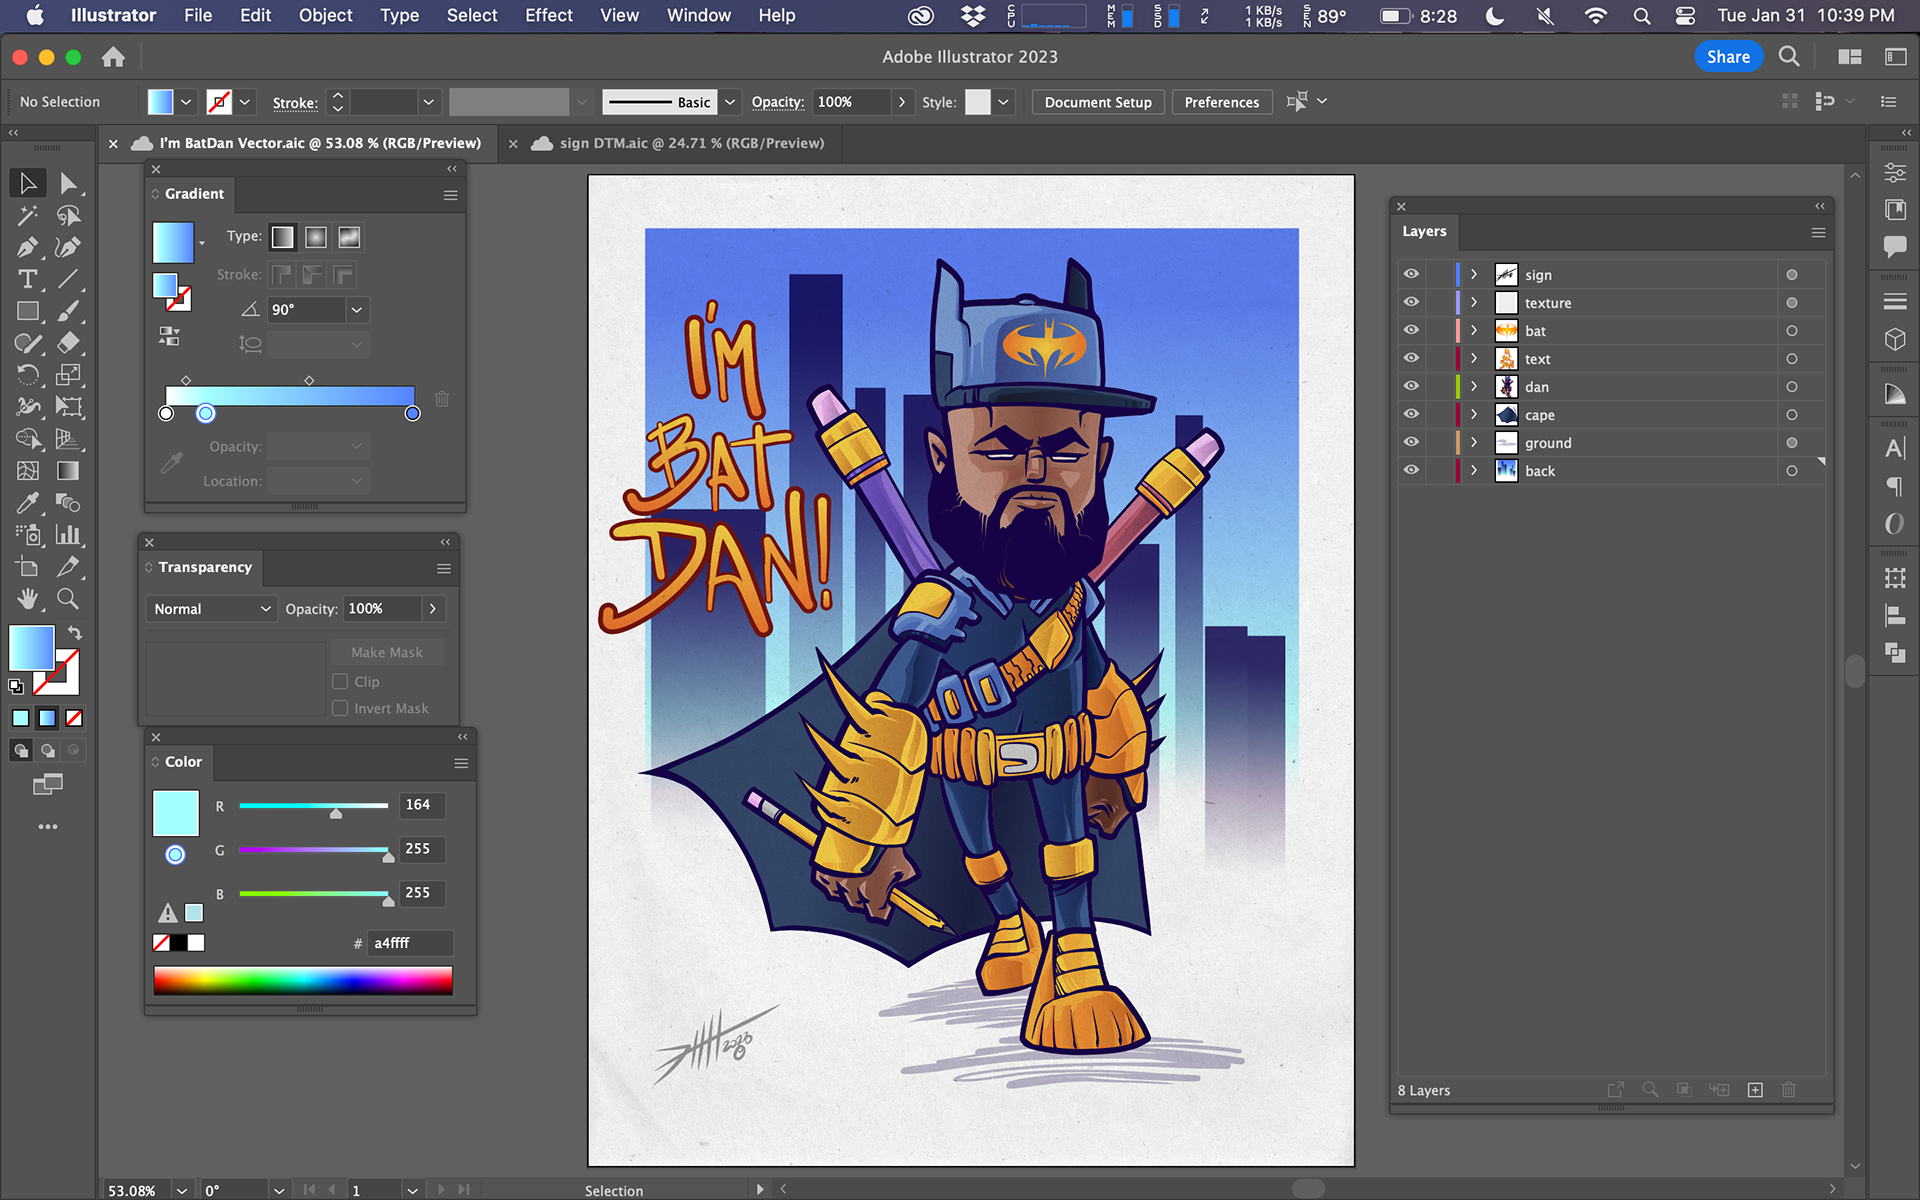
Task: Select the Lasso tool
Action: tap(68, 216)
